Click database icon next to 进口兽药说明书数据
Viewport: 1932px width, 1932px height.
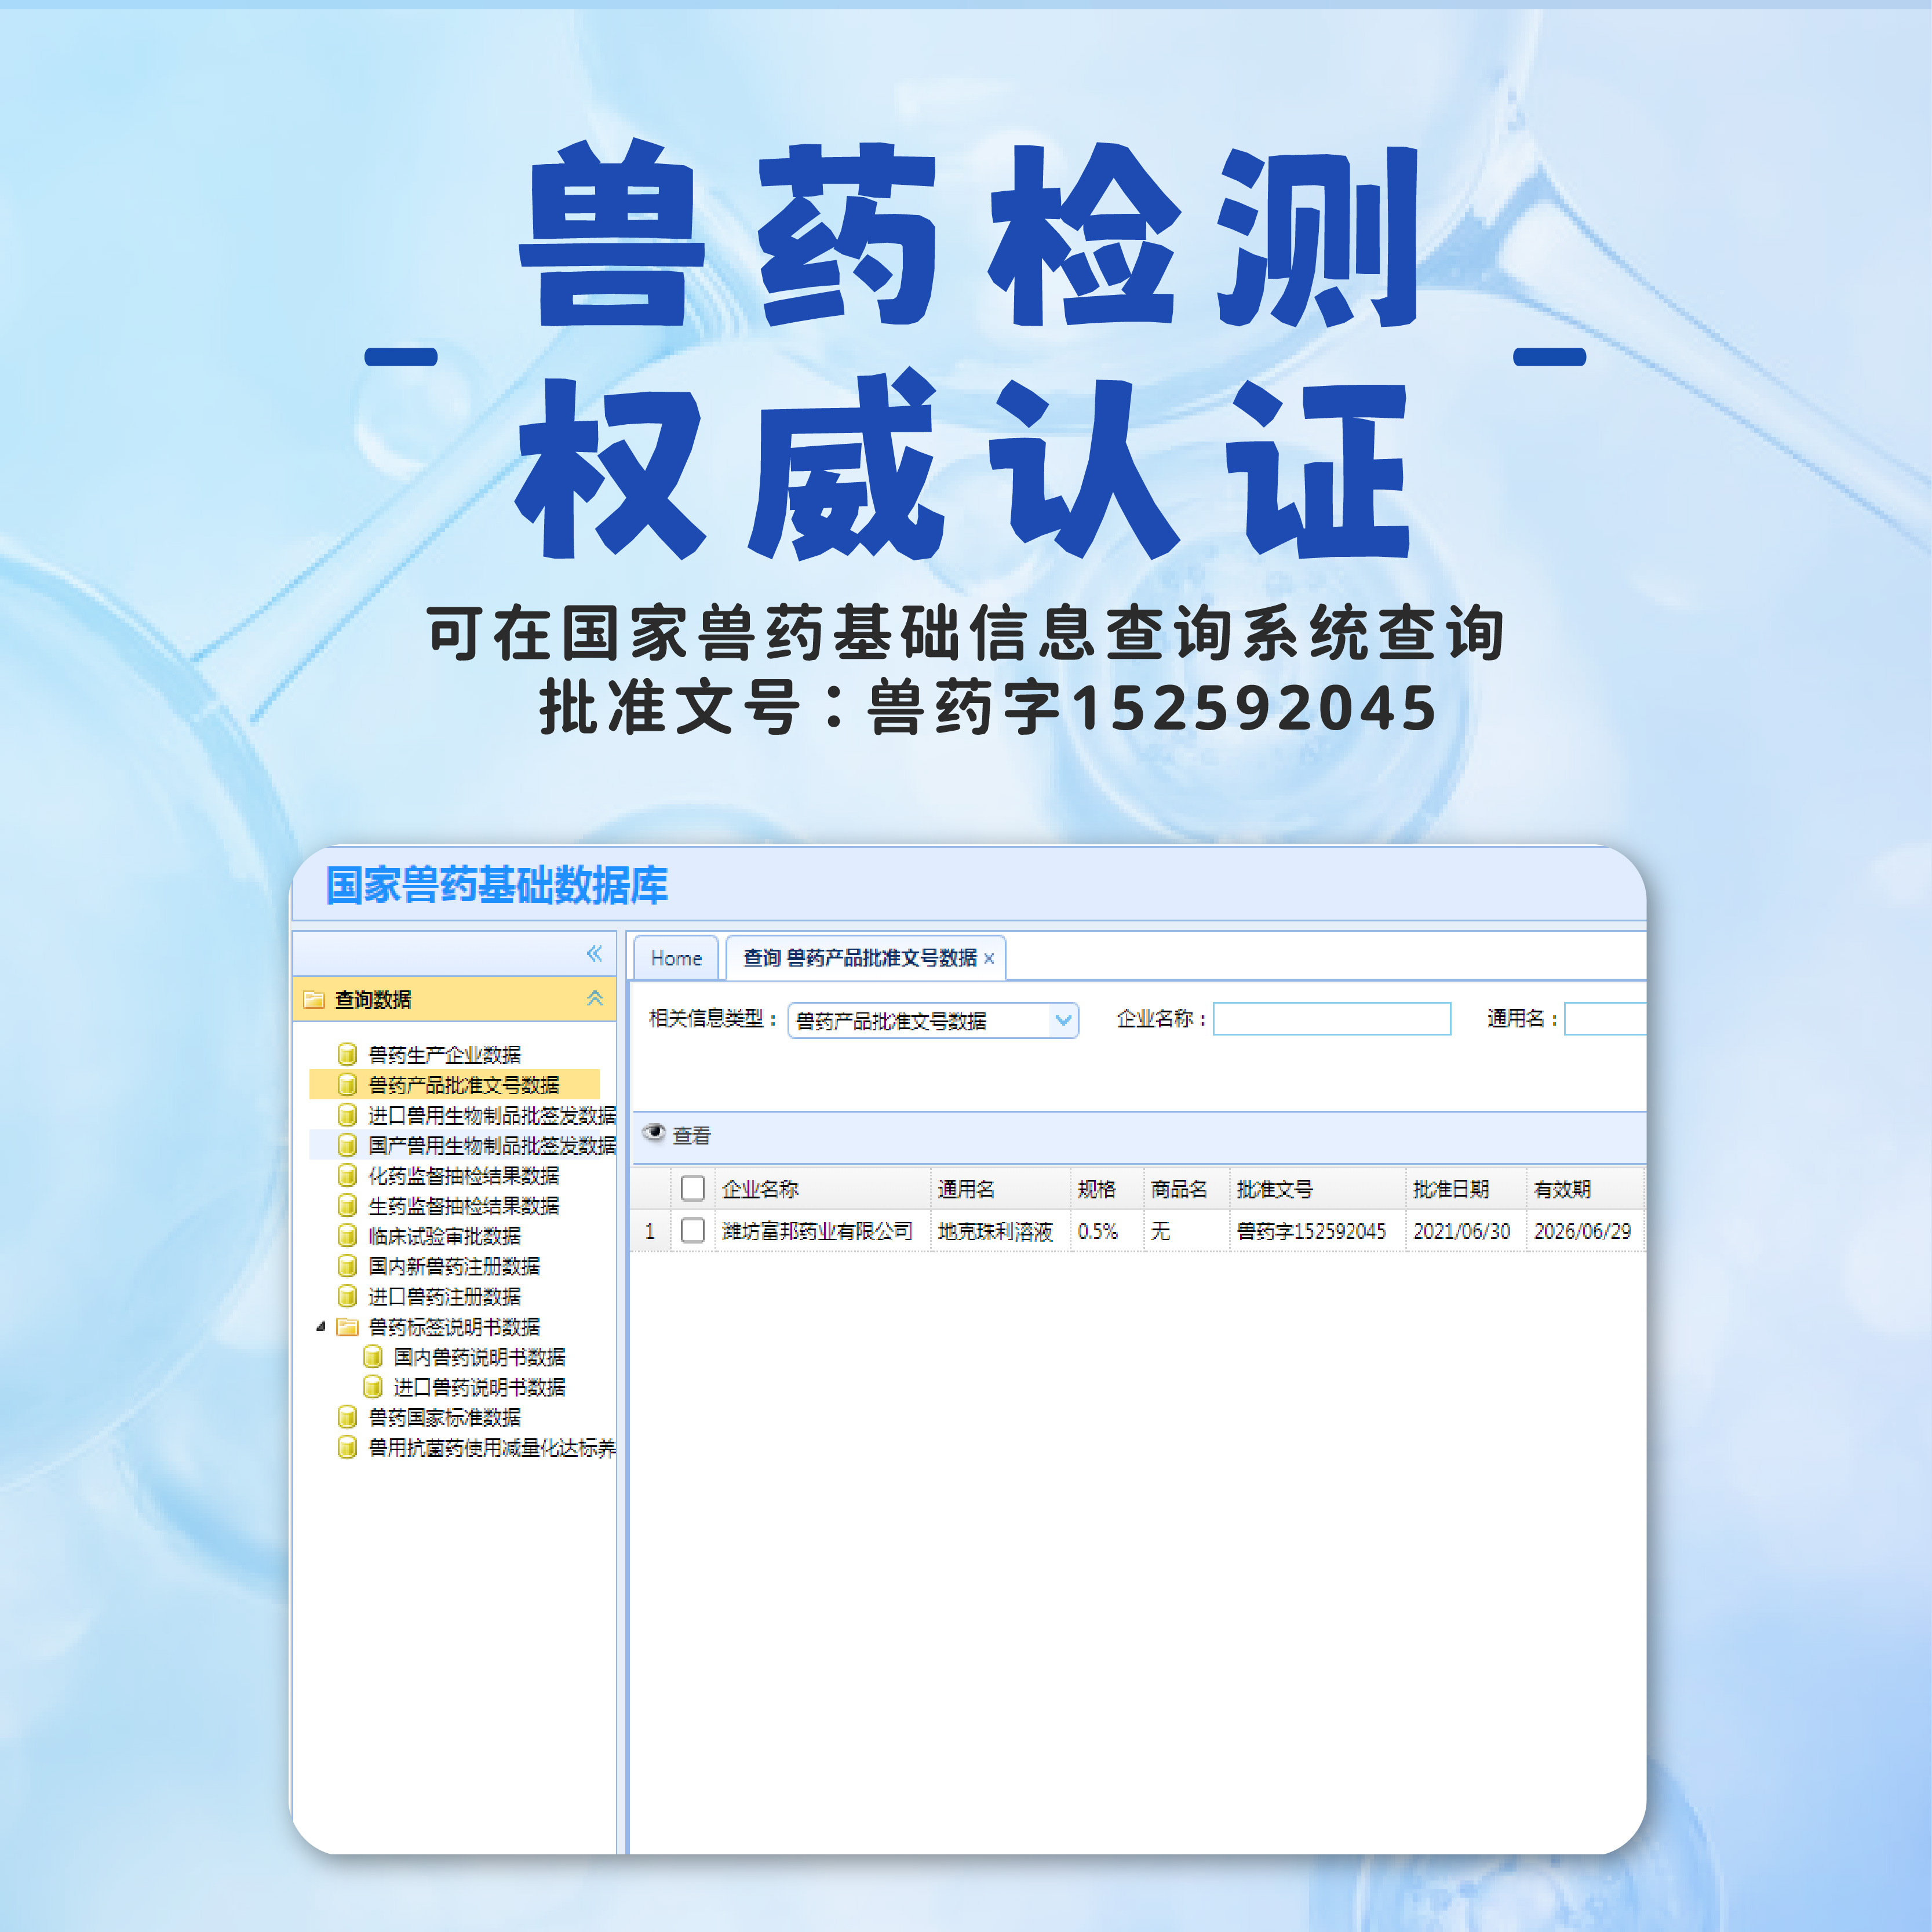point(372,1386)
